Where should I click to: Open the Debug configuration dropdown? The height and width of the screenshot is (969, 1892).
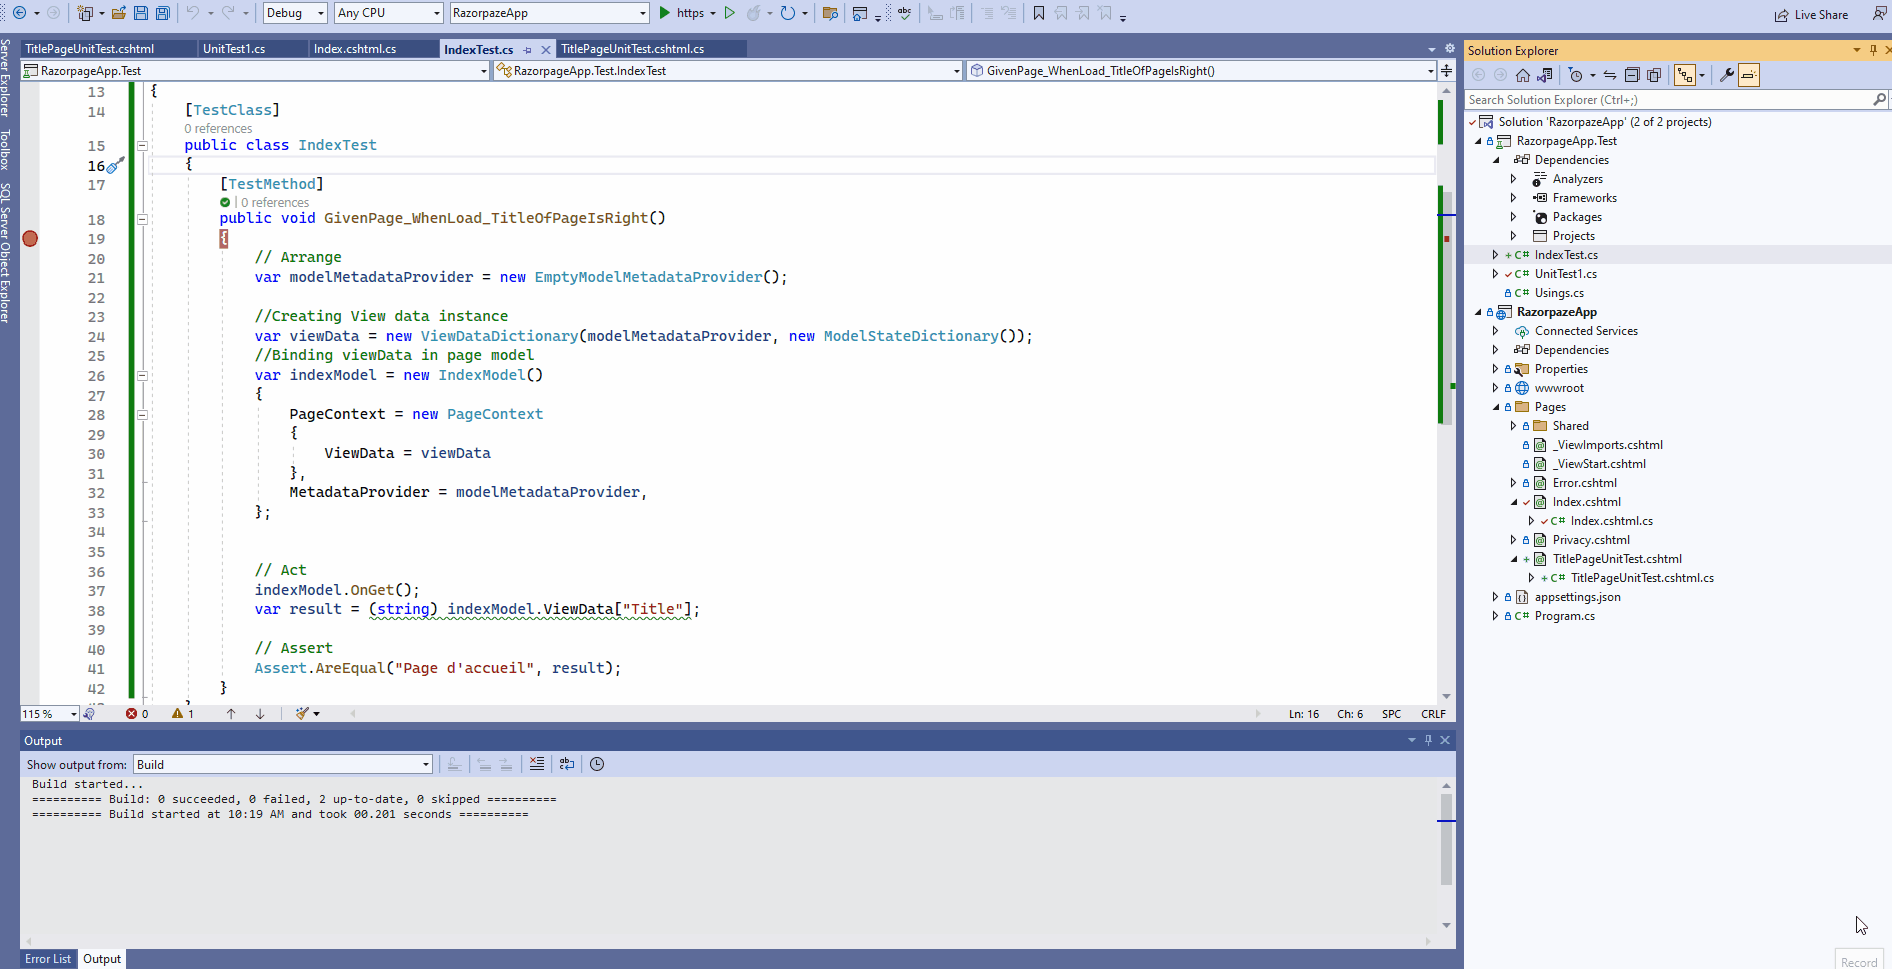[x=294, y=13]
